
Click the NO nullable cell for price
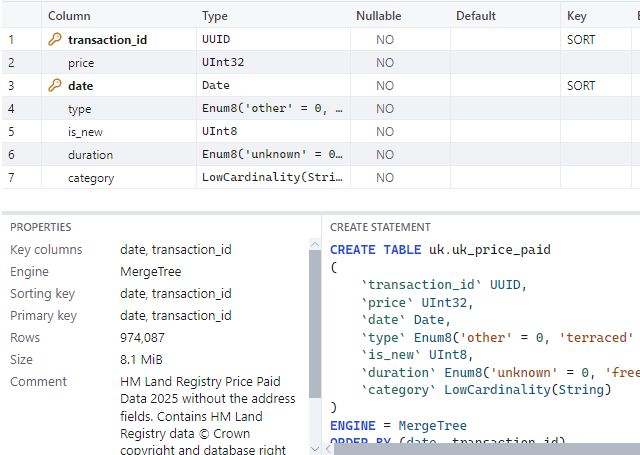point(385,62)
